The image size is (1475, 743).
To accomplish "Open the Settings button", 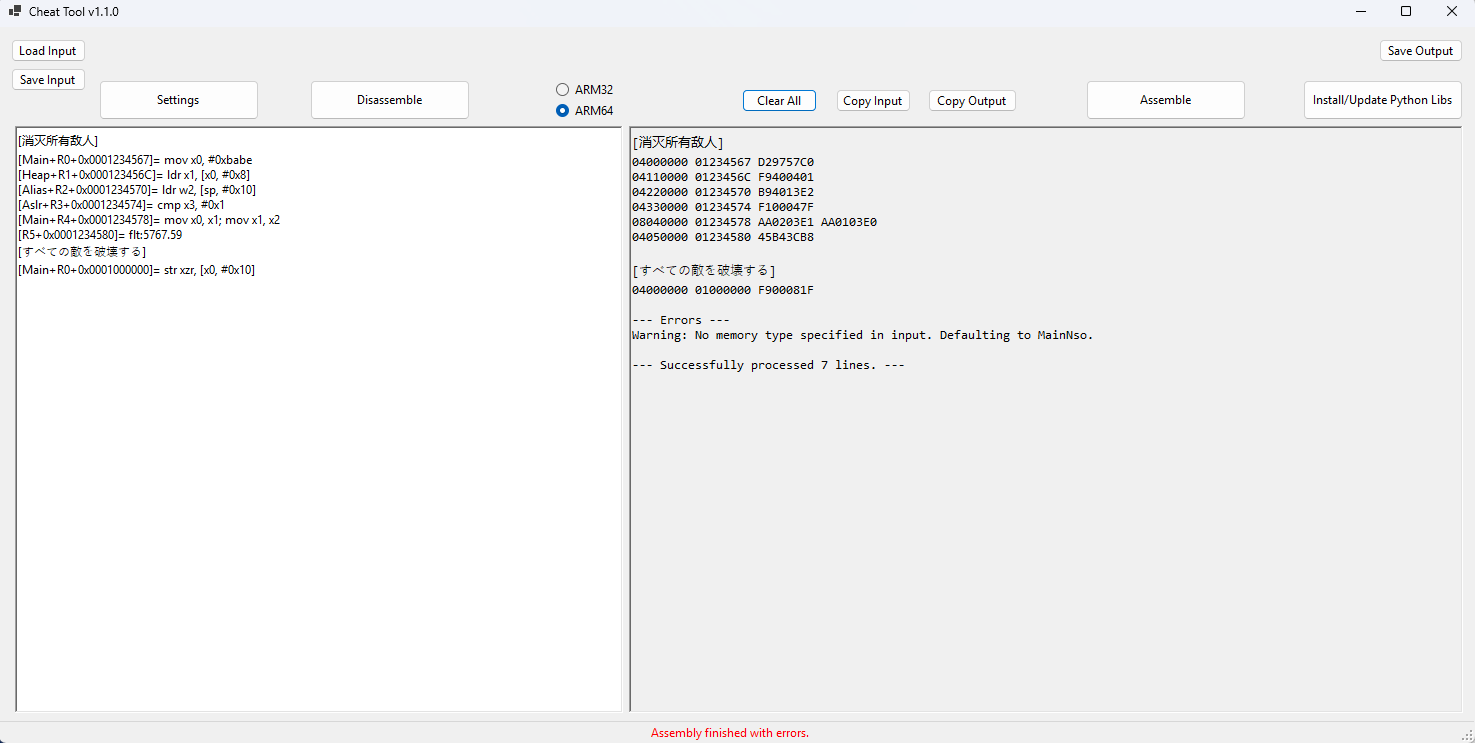I will point(178,100).
